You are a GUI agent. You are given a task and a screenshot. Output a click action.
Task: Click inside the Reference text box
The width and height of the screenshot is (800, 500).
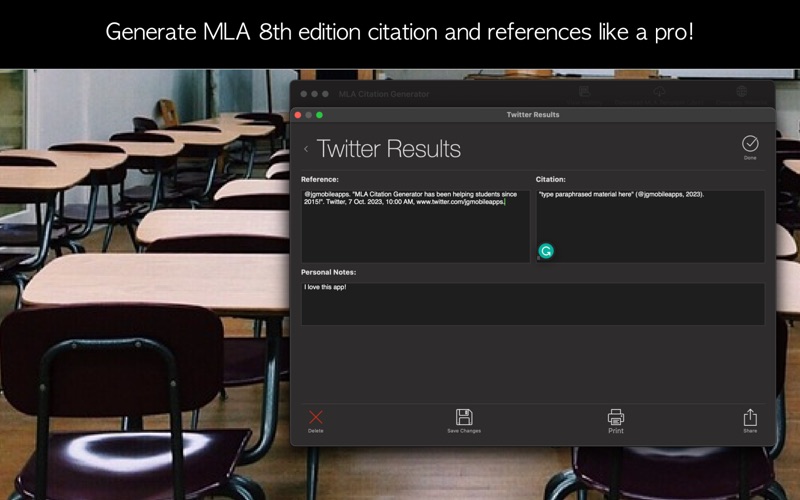pos(415,226)
